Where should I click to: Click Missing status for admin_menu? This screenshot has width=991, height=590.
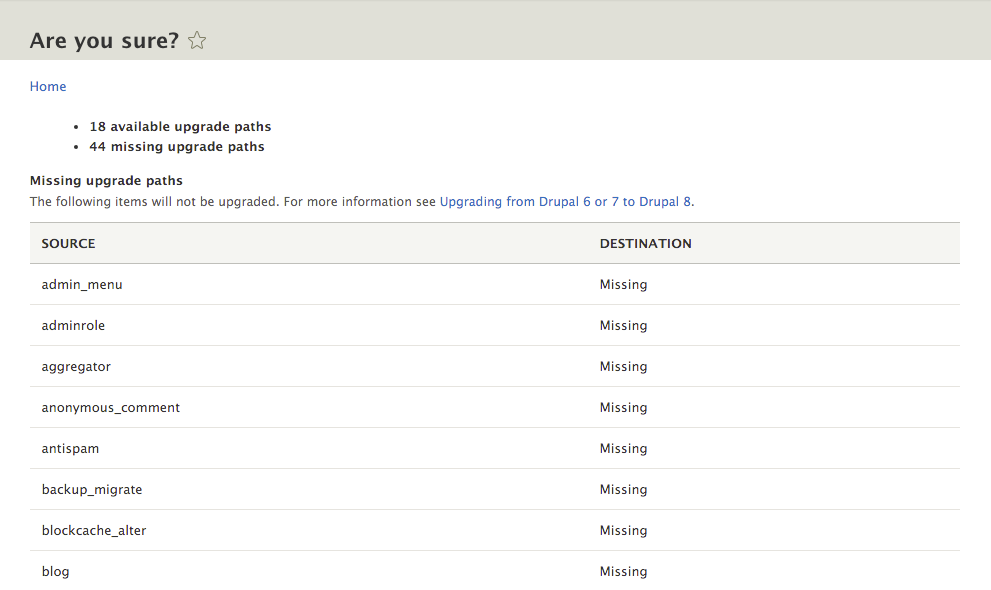click(x=623, y=285)
